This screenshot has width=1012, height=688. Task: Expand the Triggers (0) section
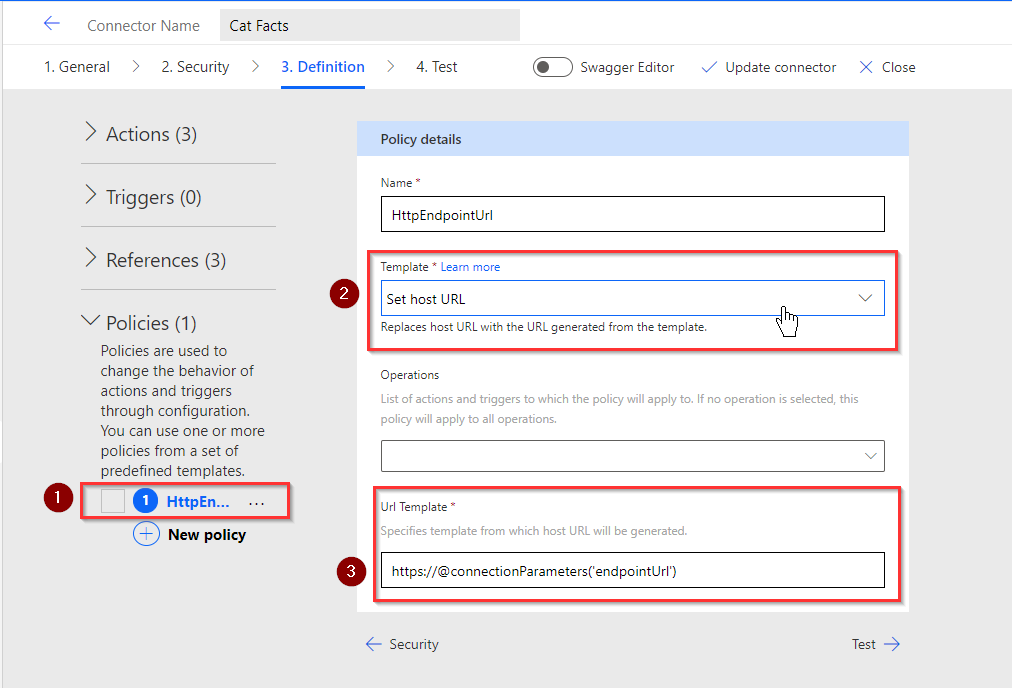(x=143, y=196)
